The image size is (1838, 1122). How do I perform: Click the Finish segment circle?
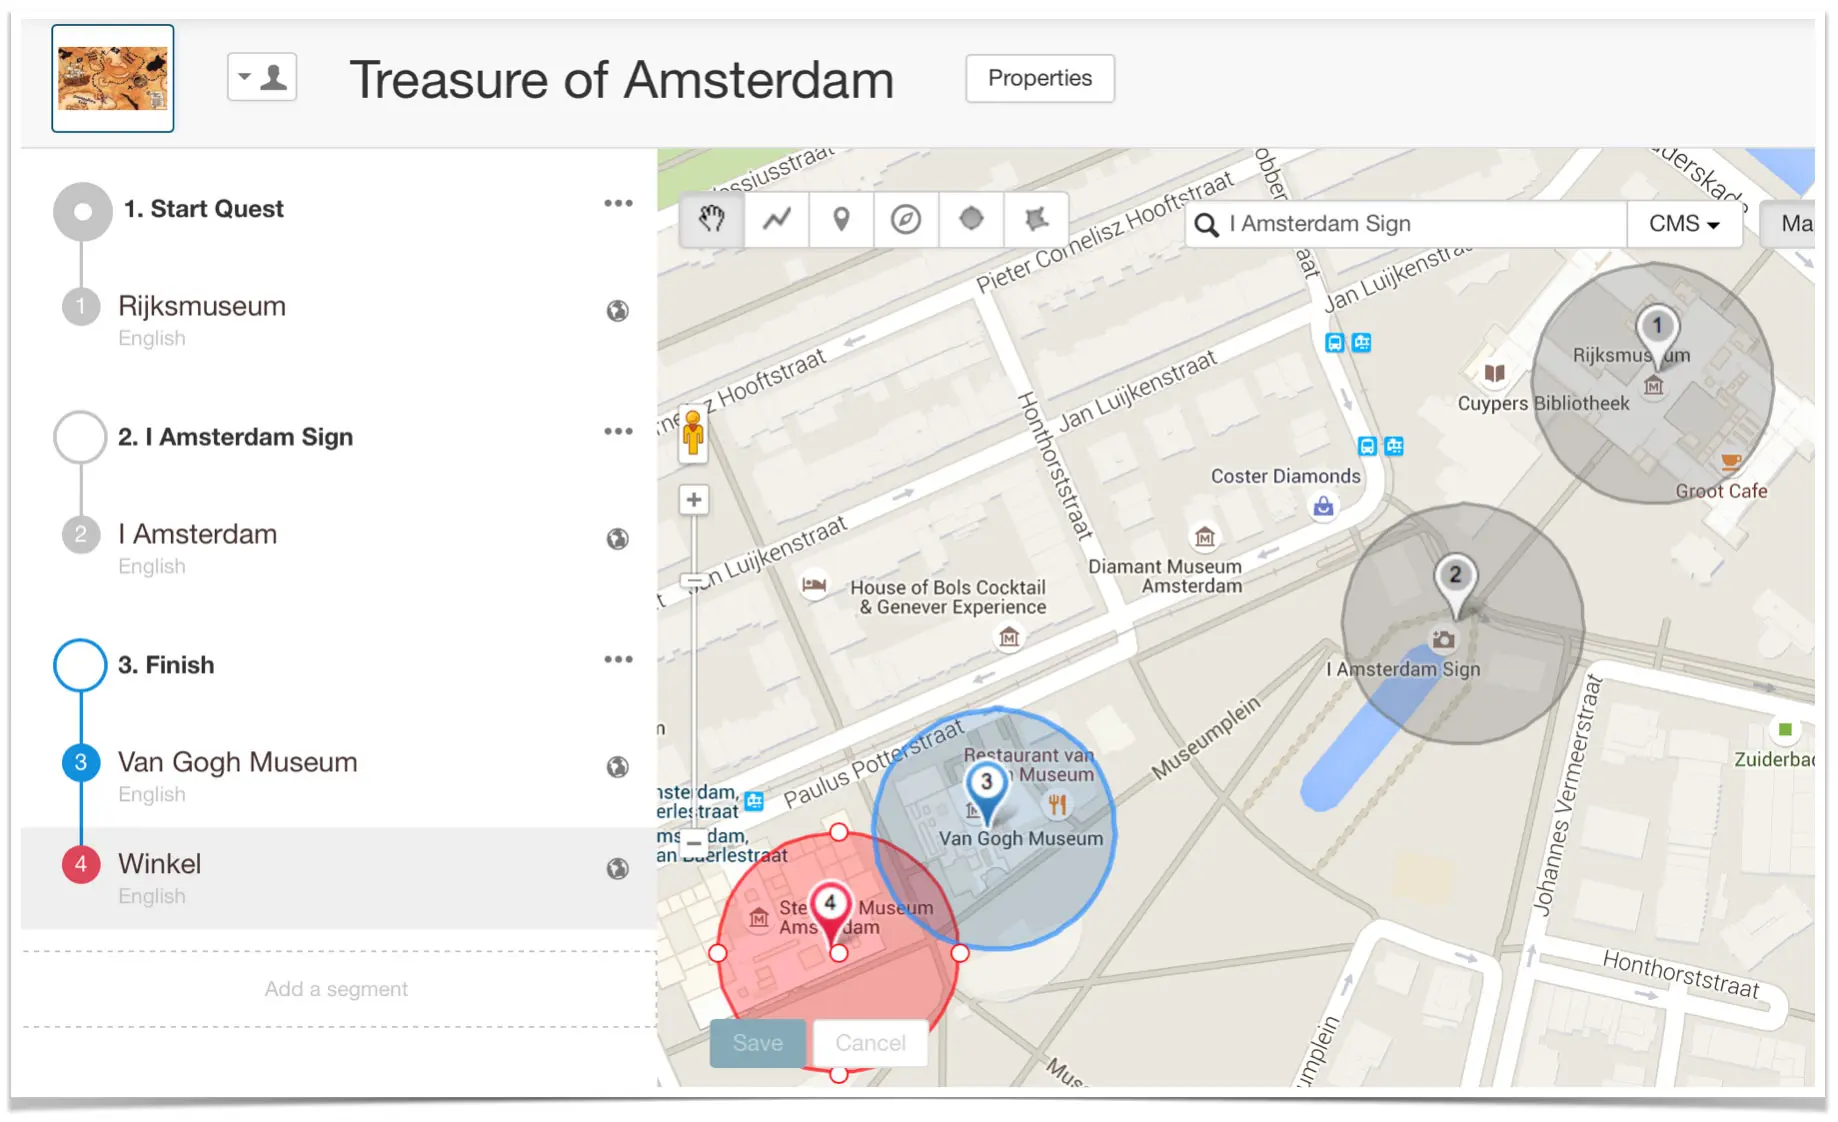(81, 665)
